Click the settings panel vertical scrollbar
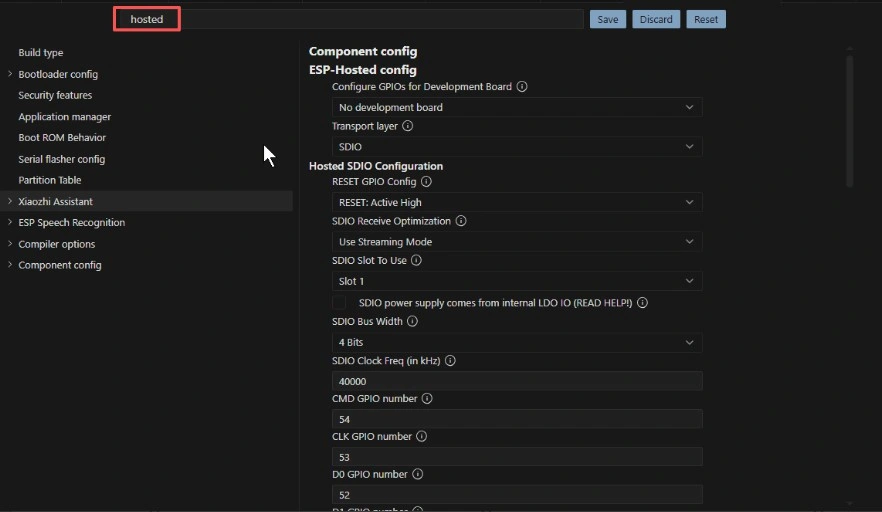Viewport: 882px width, 512px height. (850, 120)
